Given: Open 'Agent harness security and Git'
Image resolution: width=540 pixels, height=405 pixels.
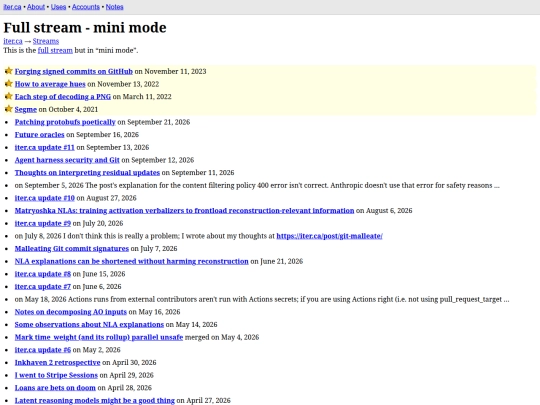Looking at the screenshot, I should (x=67, y=160).
